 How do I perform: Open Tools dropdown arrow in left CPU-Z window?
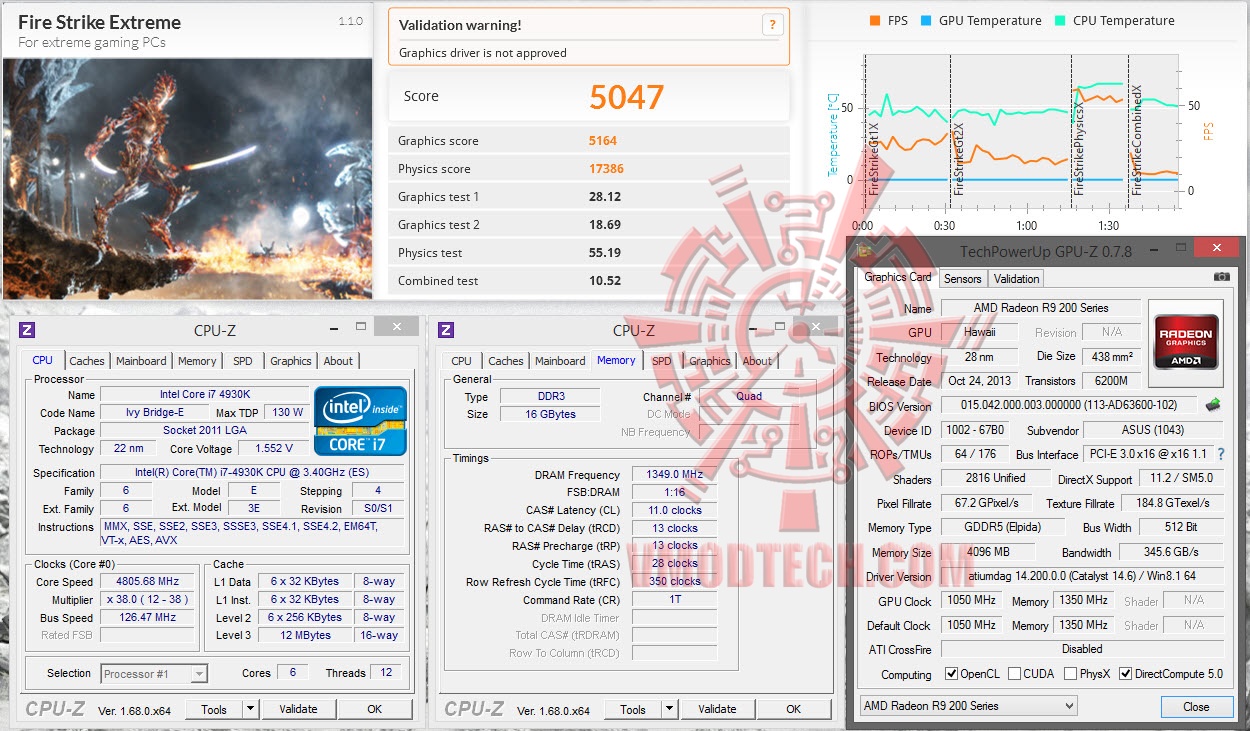click(250, 710)
